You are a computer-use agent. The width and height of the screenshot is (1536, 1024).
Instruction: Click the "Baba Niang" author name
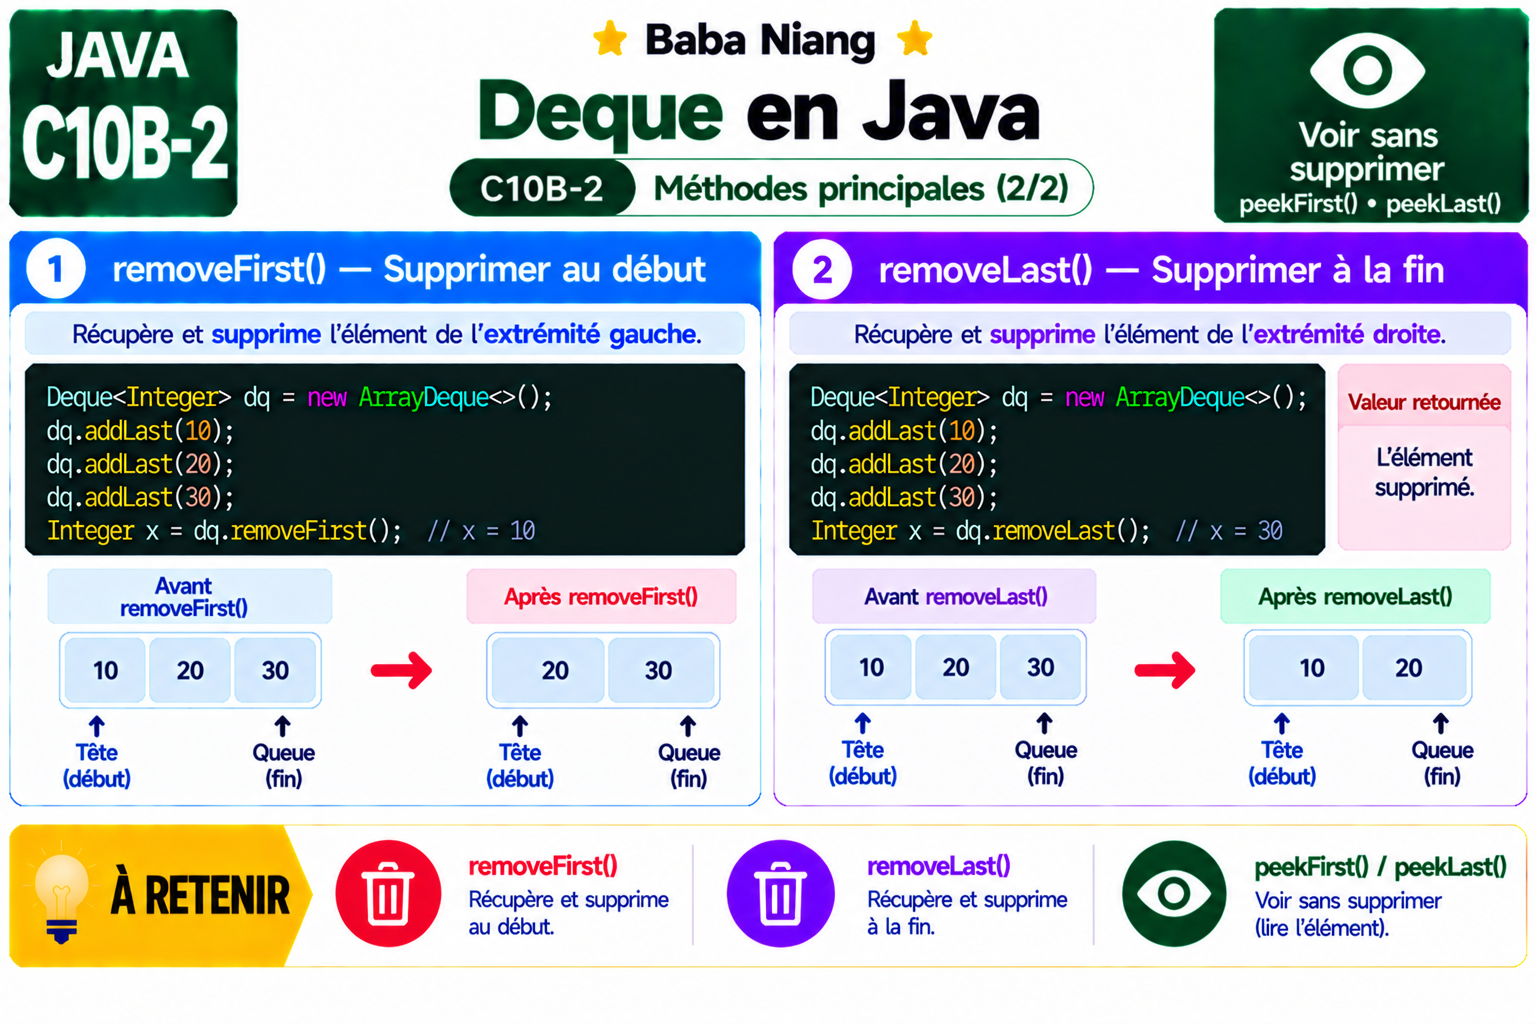(760, 40)
